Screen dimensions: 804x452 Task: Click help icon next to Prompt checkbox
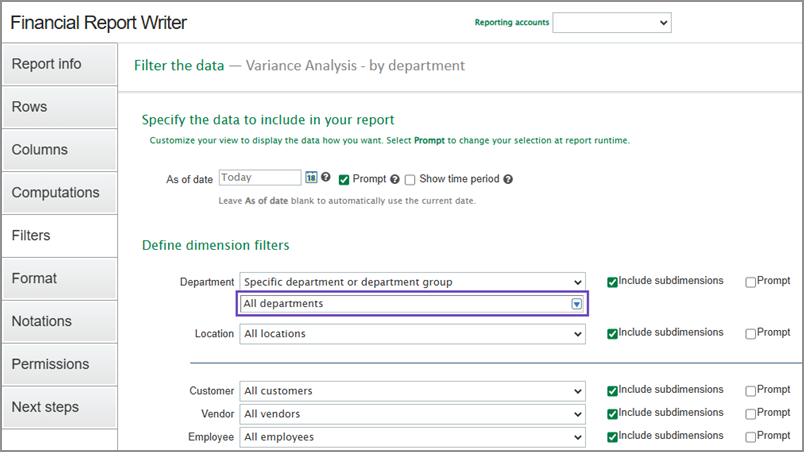pyautogui.click(x=395, y=180)
